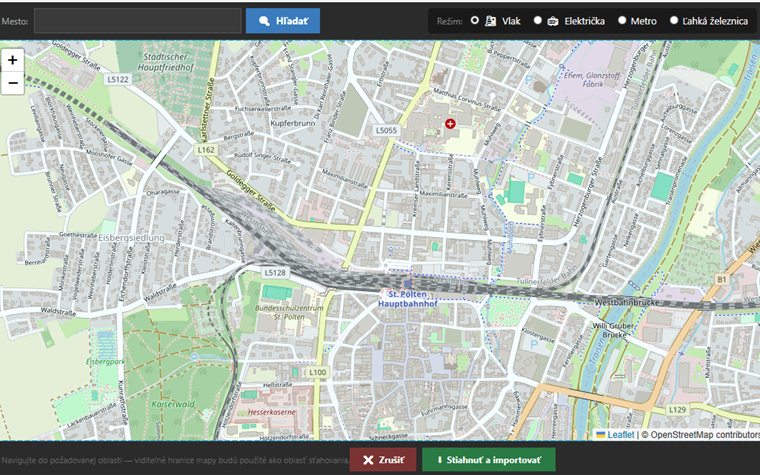The image size is (760, 475).
Task: Click the B1 road shield on map
Action: (722, 279)
